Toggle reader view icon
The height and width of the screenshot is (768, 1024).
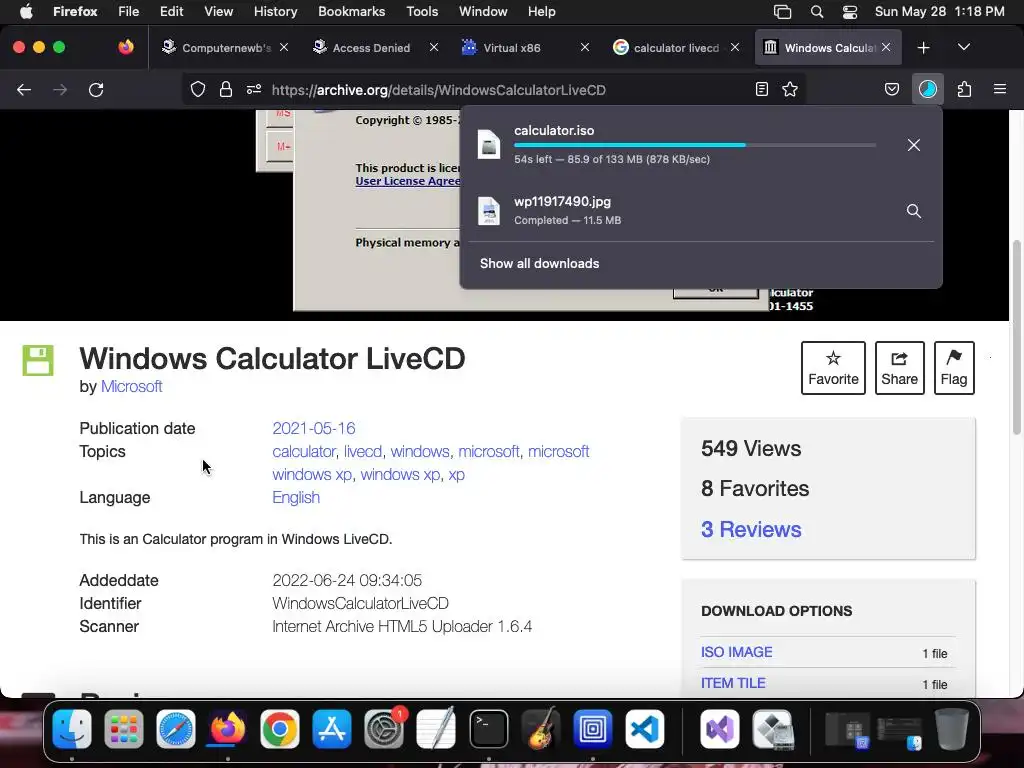tap(761, 89)
